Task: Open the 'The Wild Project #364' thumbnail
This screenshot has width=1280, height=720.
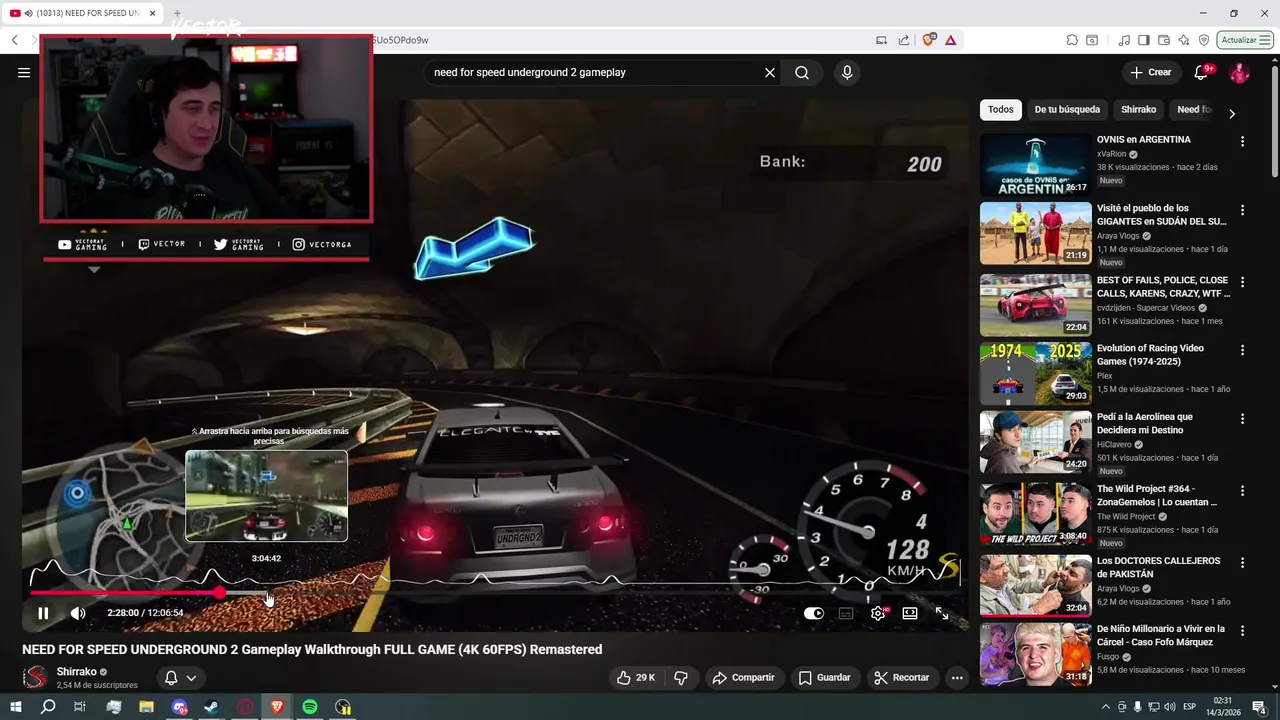Action: pos(1035,514)
